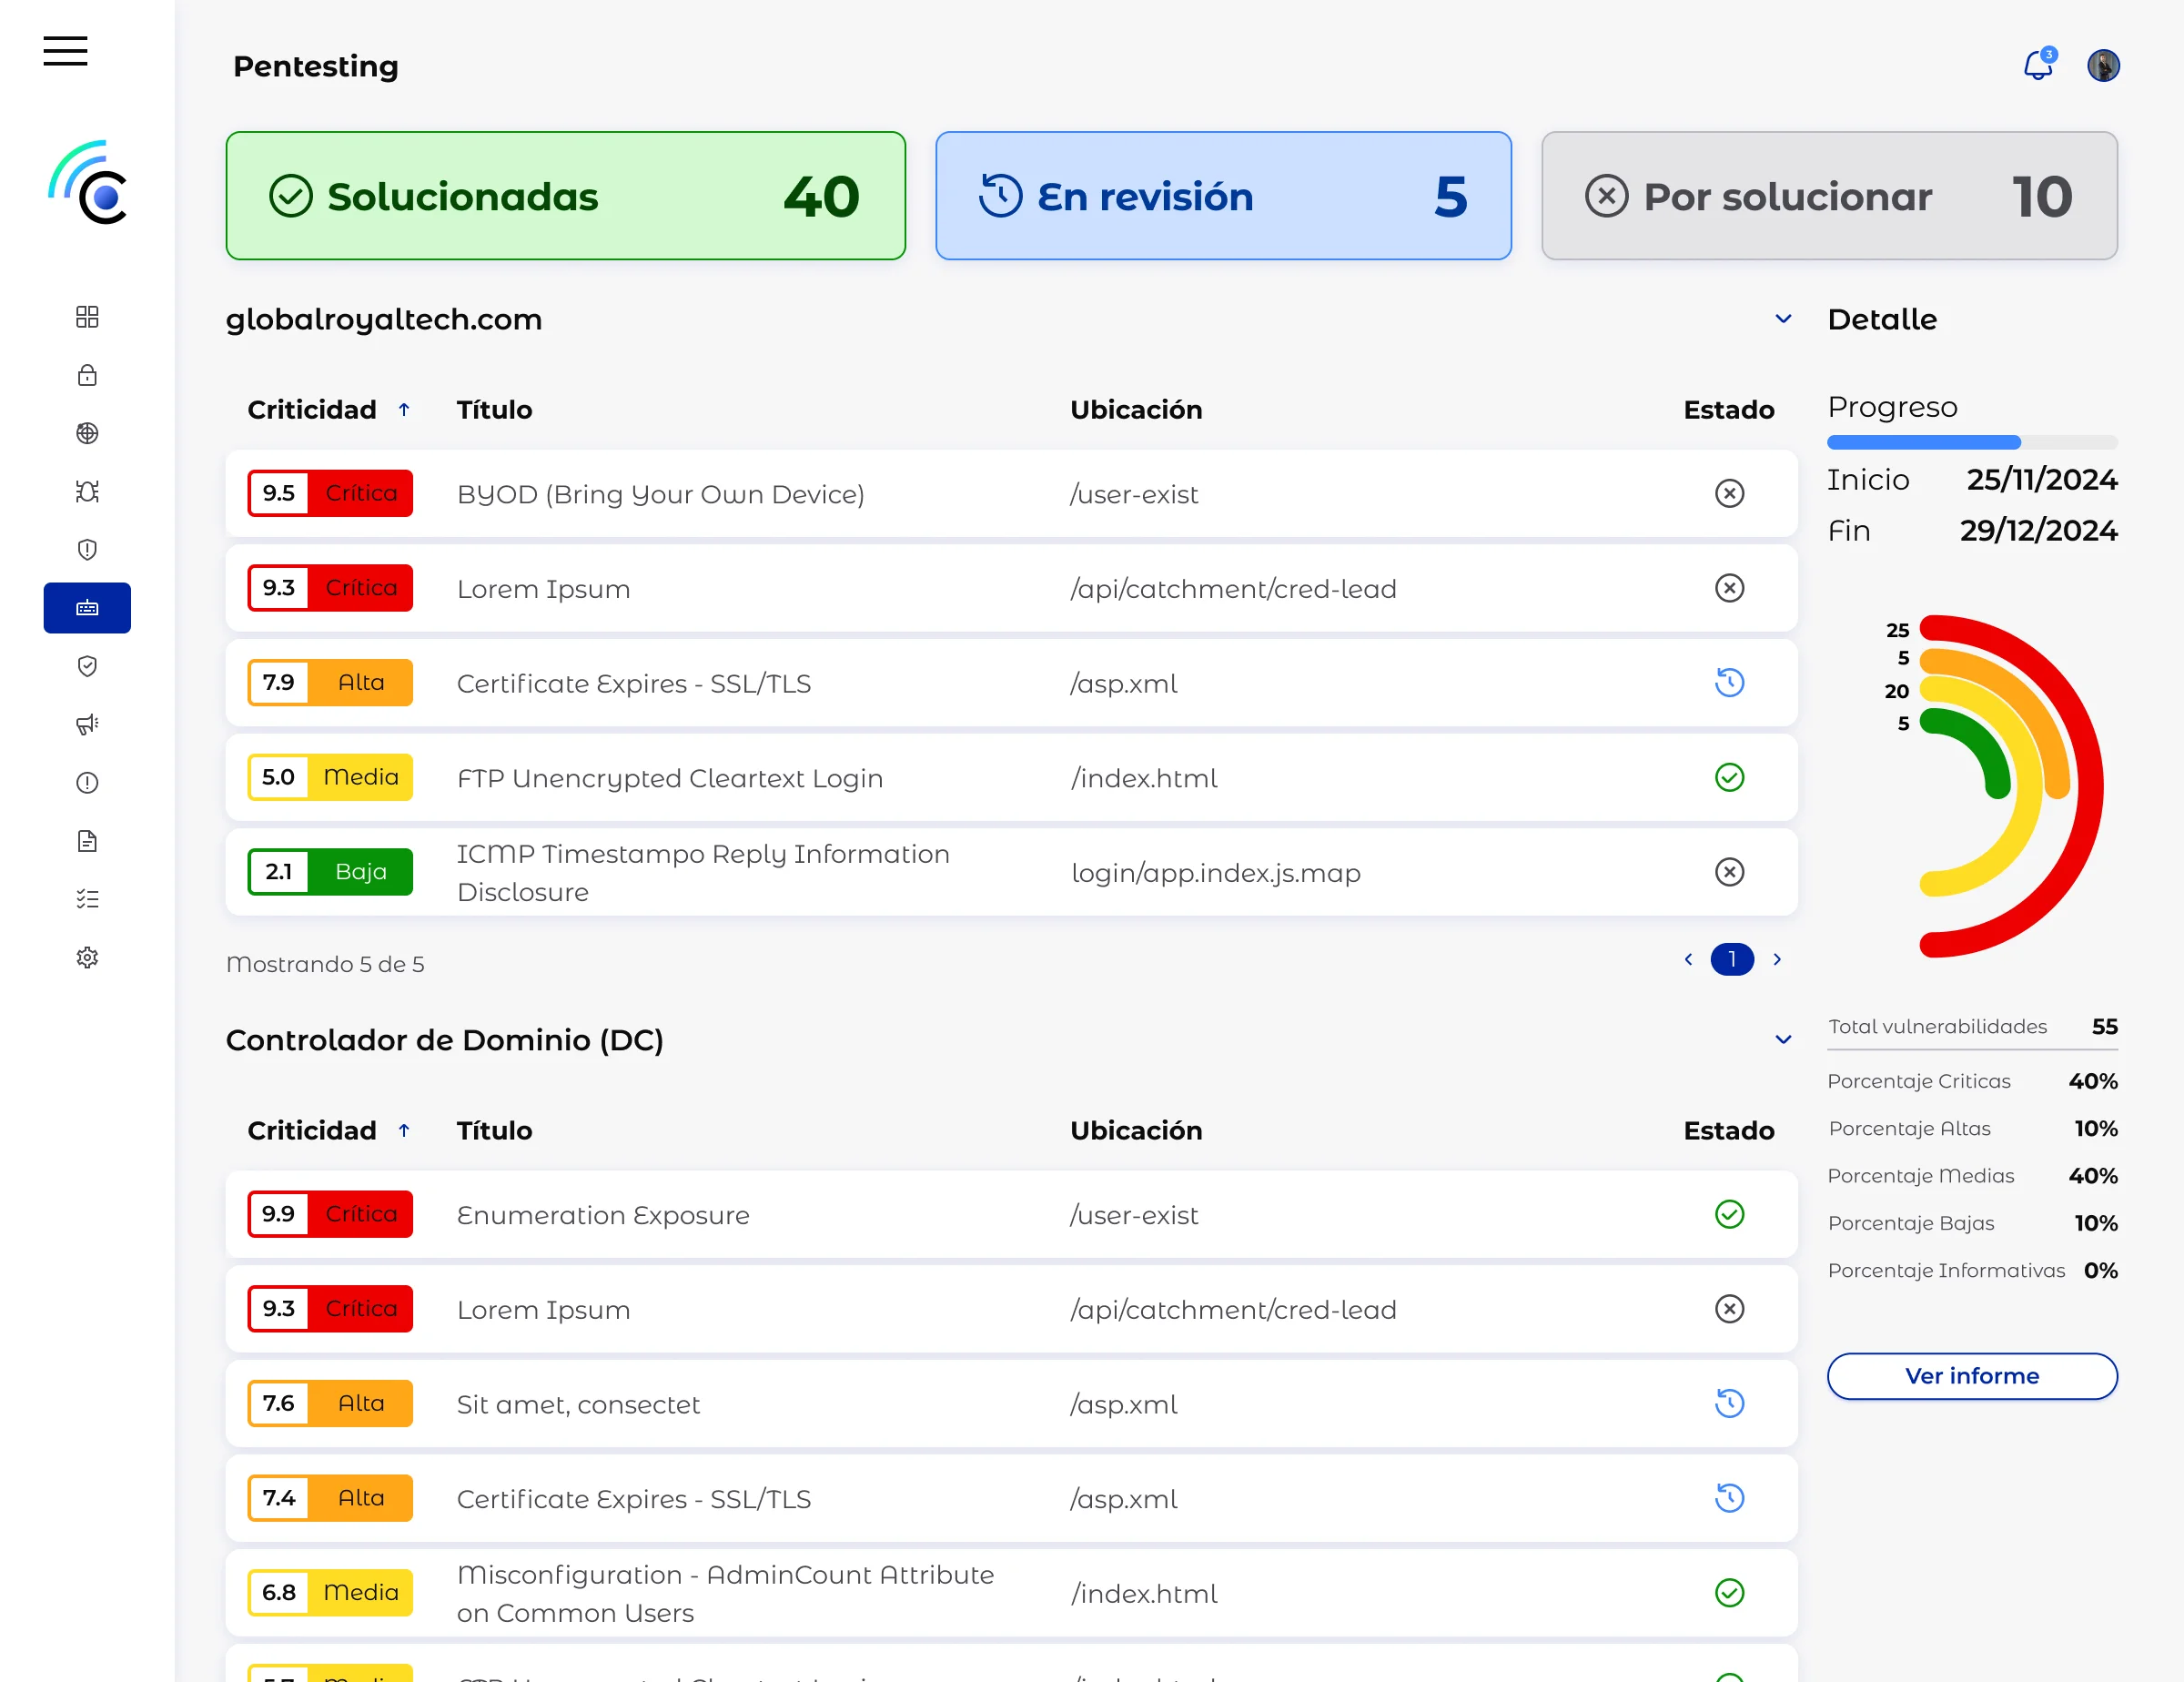This screenshot has height=1682, width=2184.
Task: Open the alert circle icon in sidebar
Action: (87, 782)
